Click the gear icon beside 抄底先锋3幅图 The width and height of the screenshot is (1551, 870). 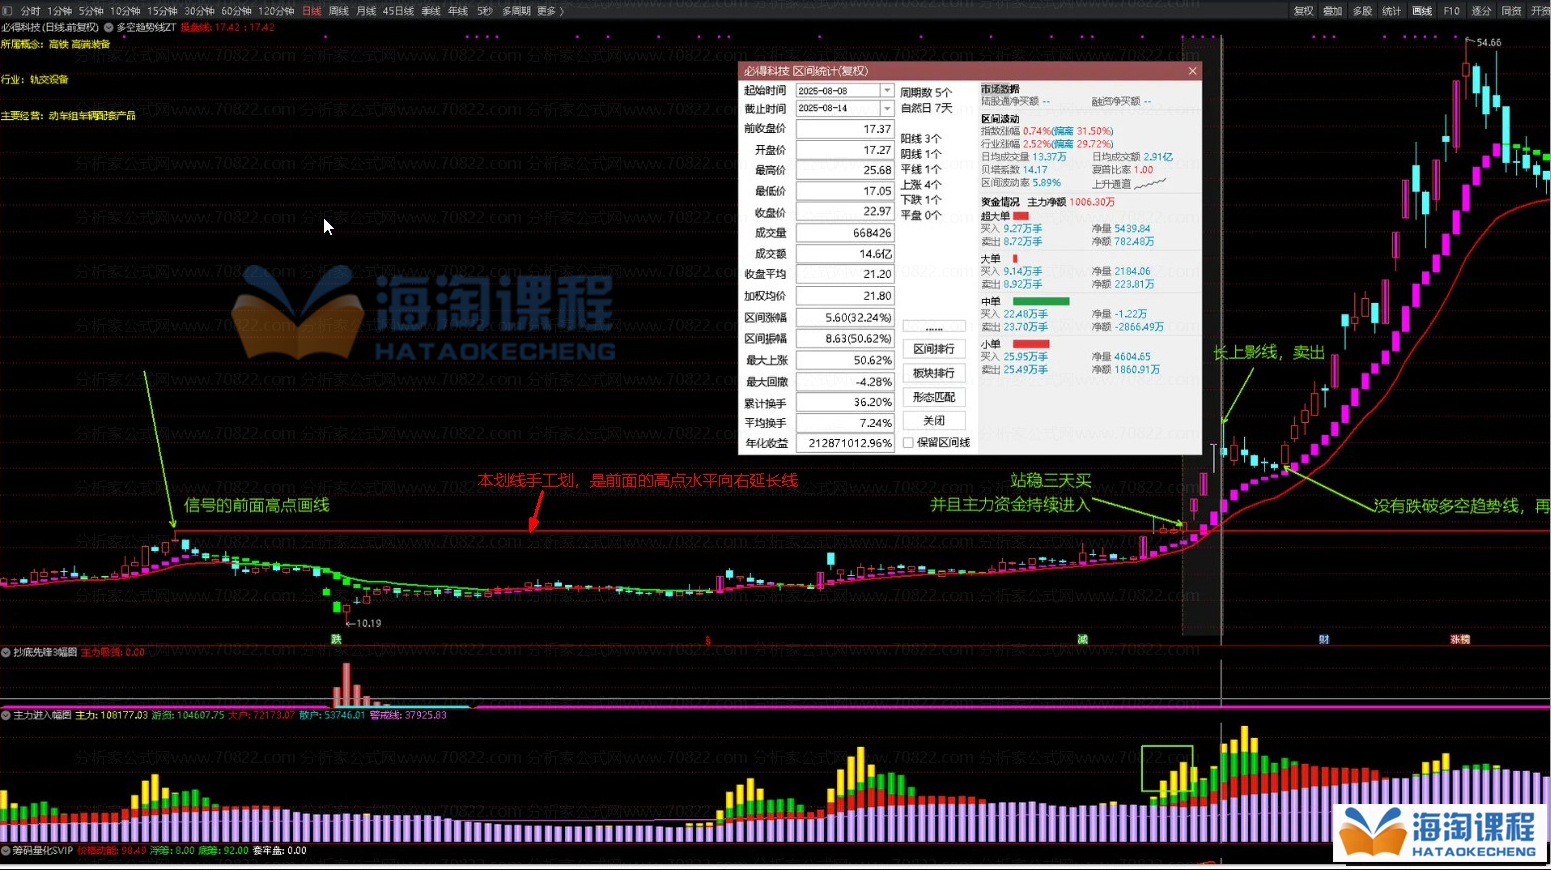[x=6, y=652]
